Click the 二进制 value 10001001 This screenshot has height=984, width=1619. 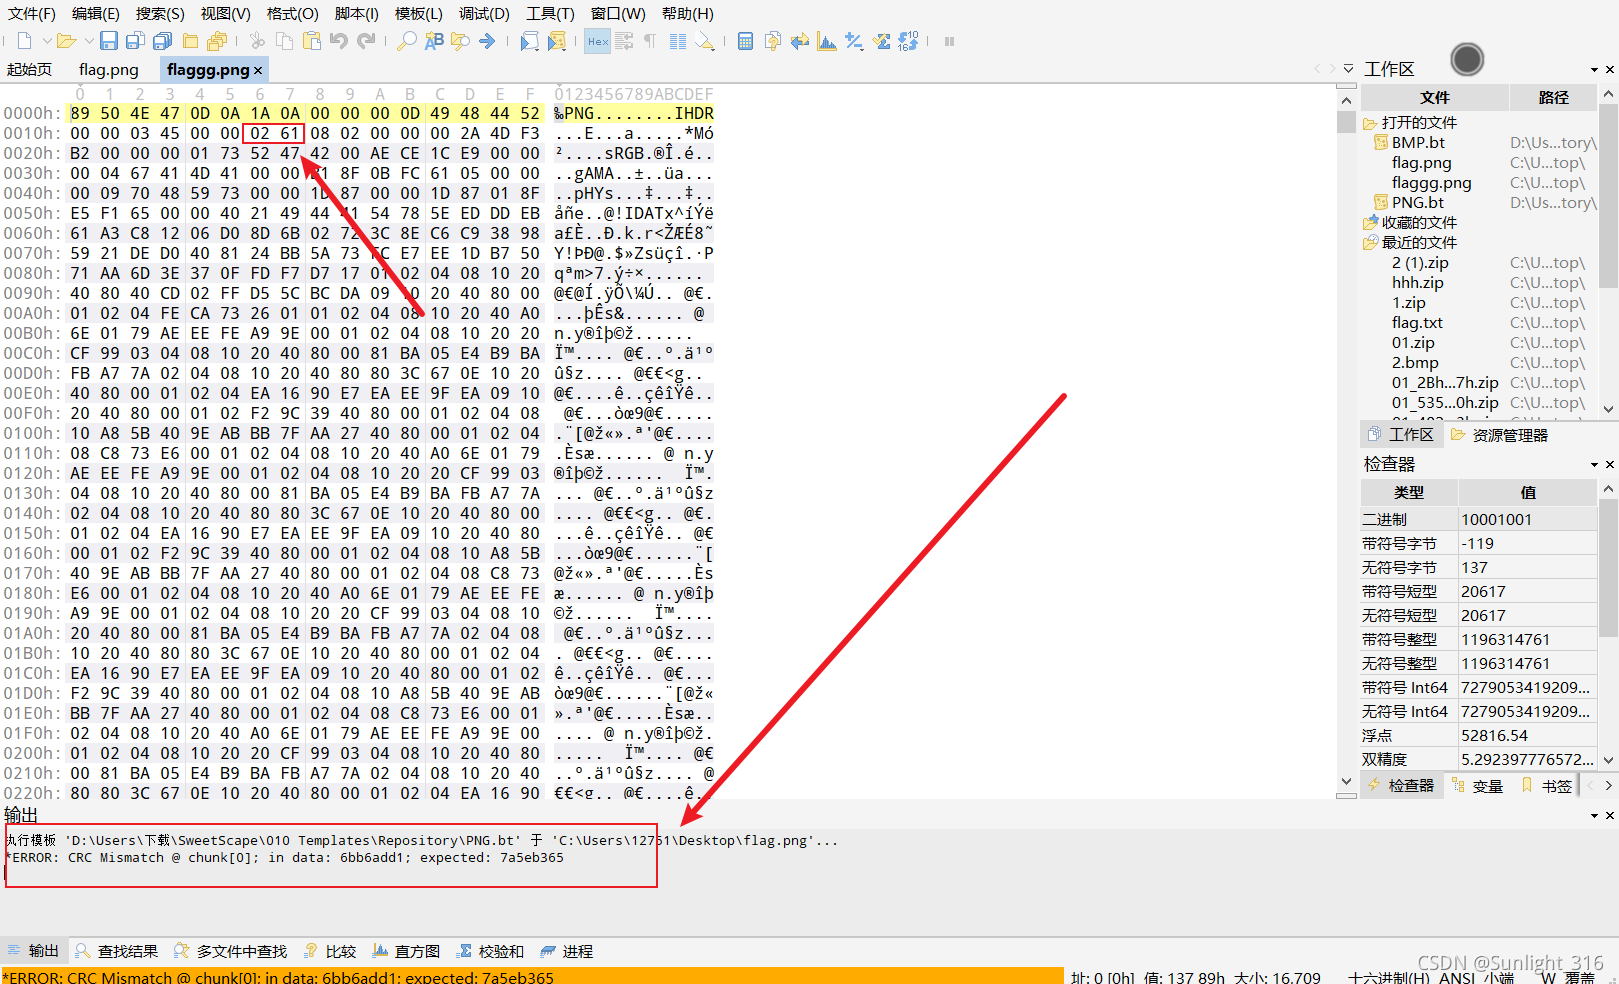1496,519
